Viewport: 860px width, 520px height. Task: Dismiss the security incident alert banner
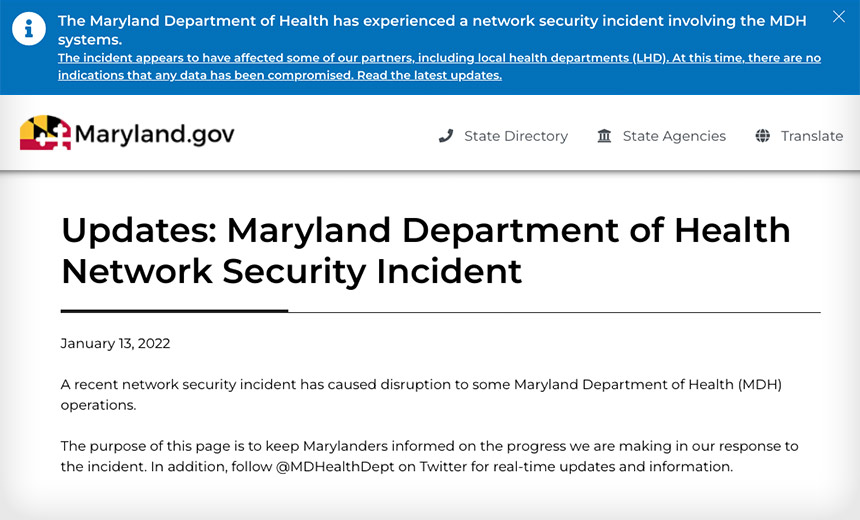[x=839, y=16]
